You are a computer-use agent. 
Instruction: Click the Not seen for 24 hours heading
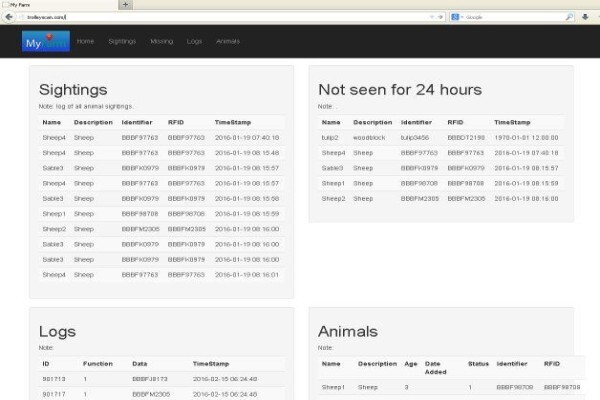[x=400, y=90]
